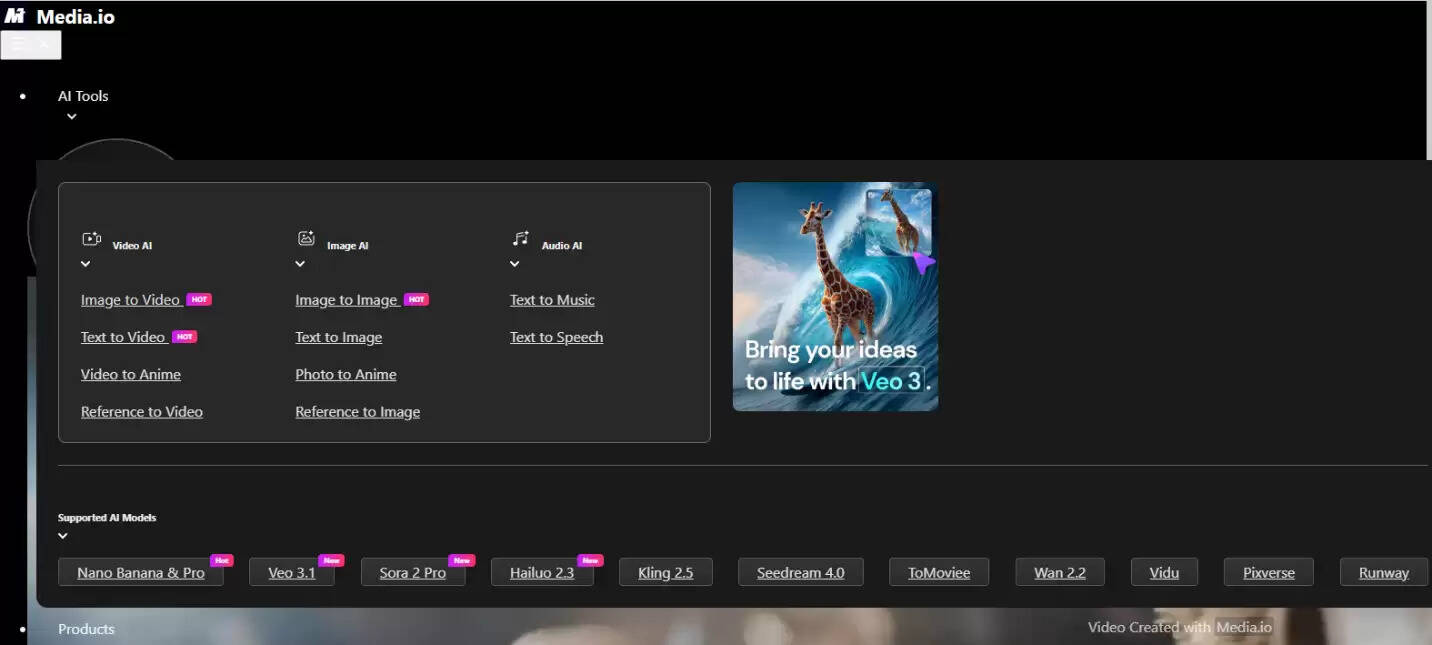Click the Audio AI music note icon
This screenshot has height=645, width=1432.
coord(521,239)
